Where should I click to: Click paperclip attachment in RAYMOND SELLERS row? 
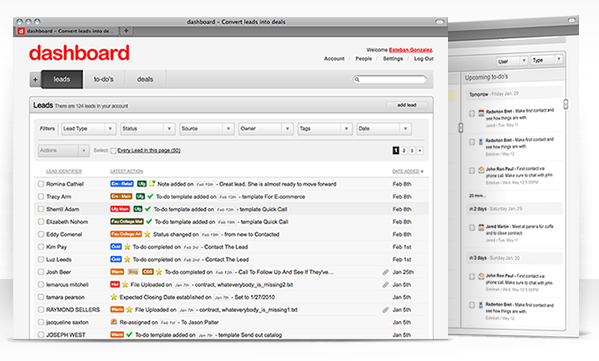pos(385,310)
